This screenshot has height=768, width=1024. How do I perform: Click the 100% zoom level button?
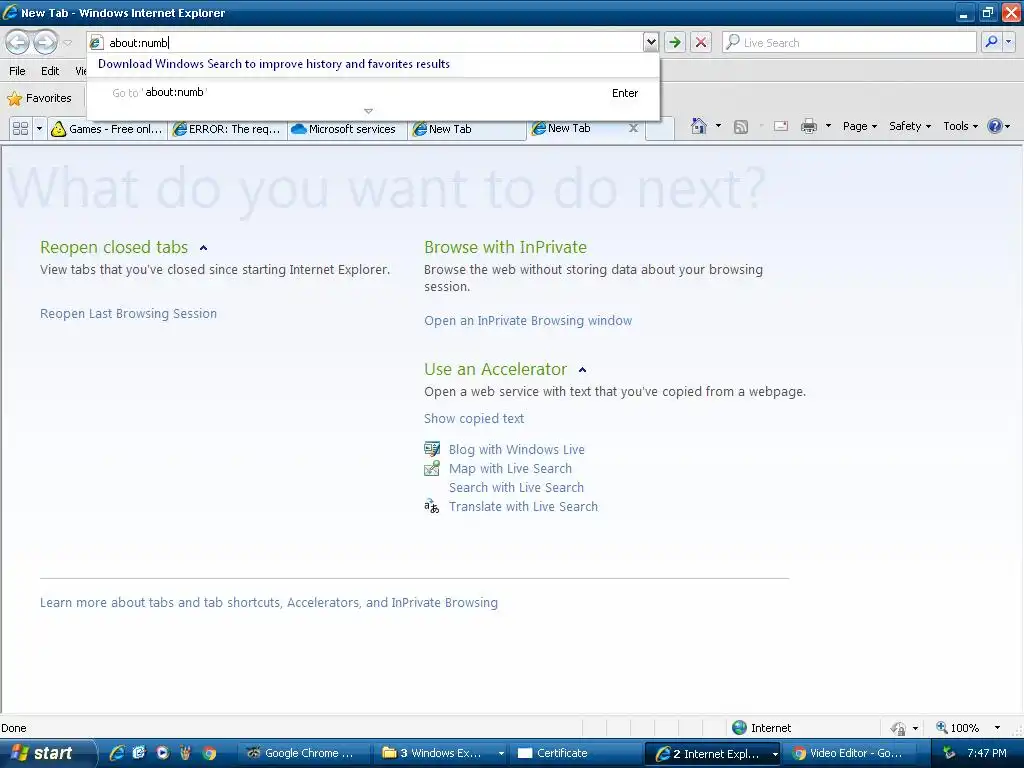click(x=957, y=728)
